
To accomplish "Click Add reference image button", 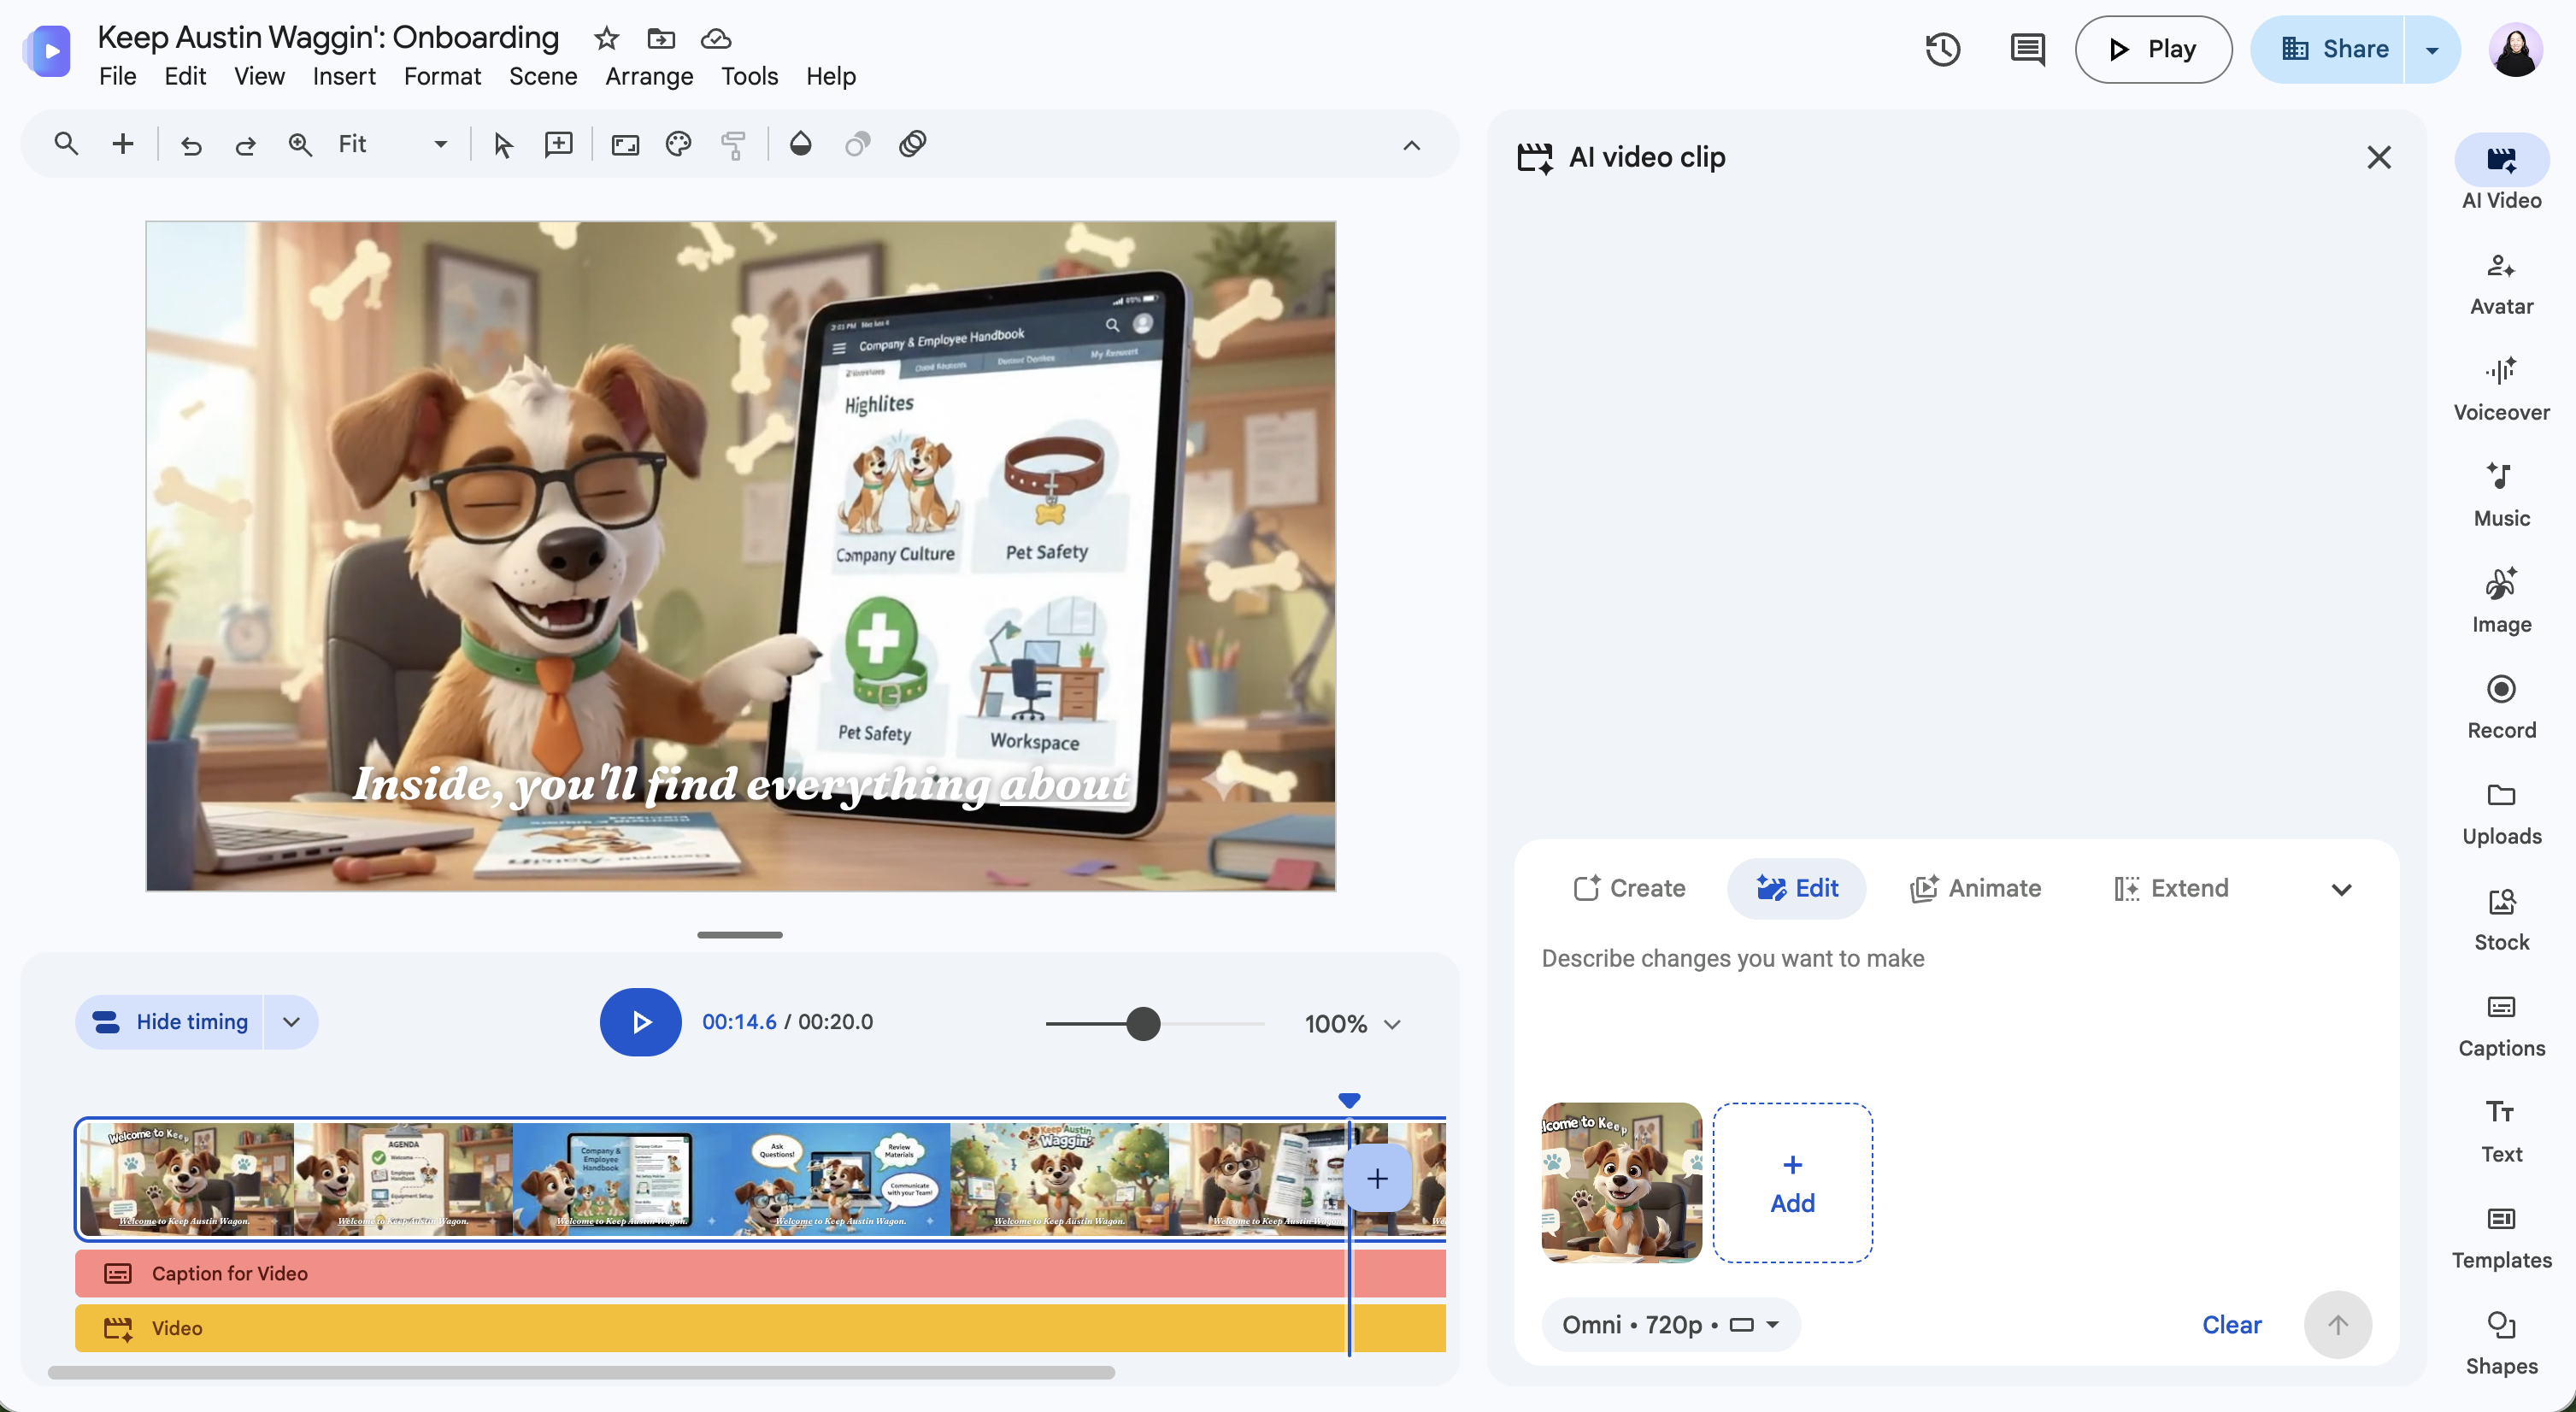I will tap(1792, 1183).
